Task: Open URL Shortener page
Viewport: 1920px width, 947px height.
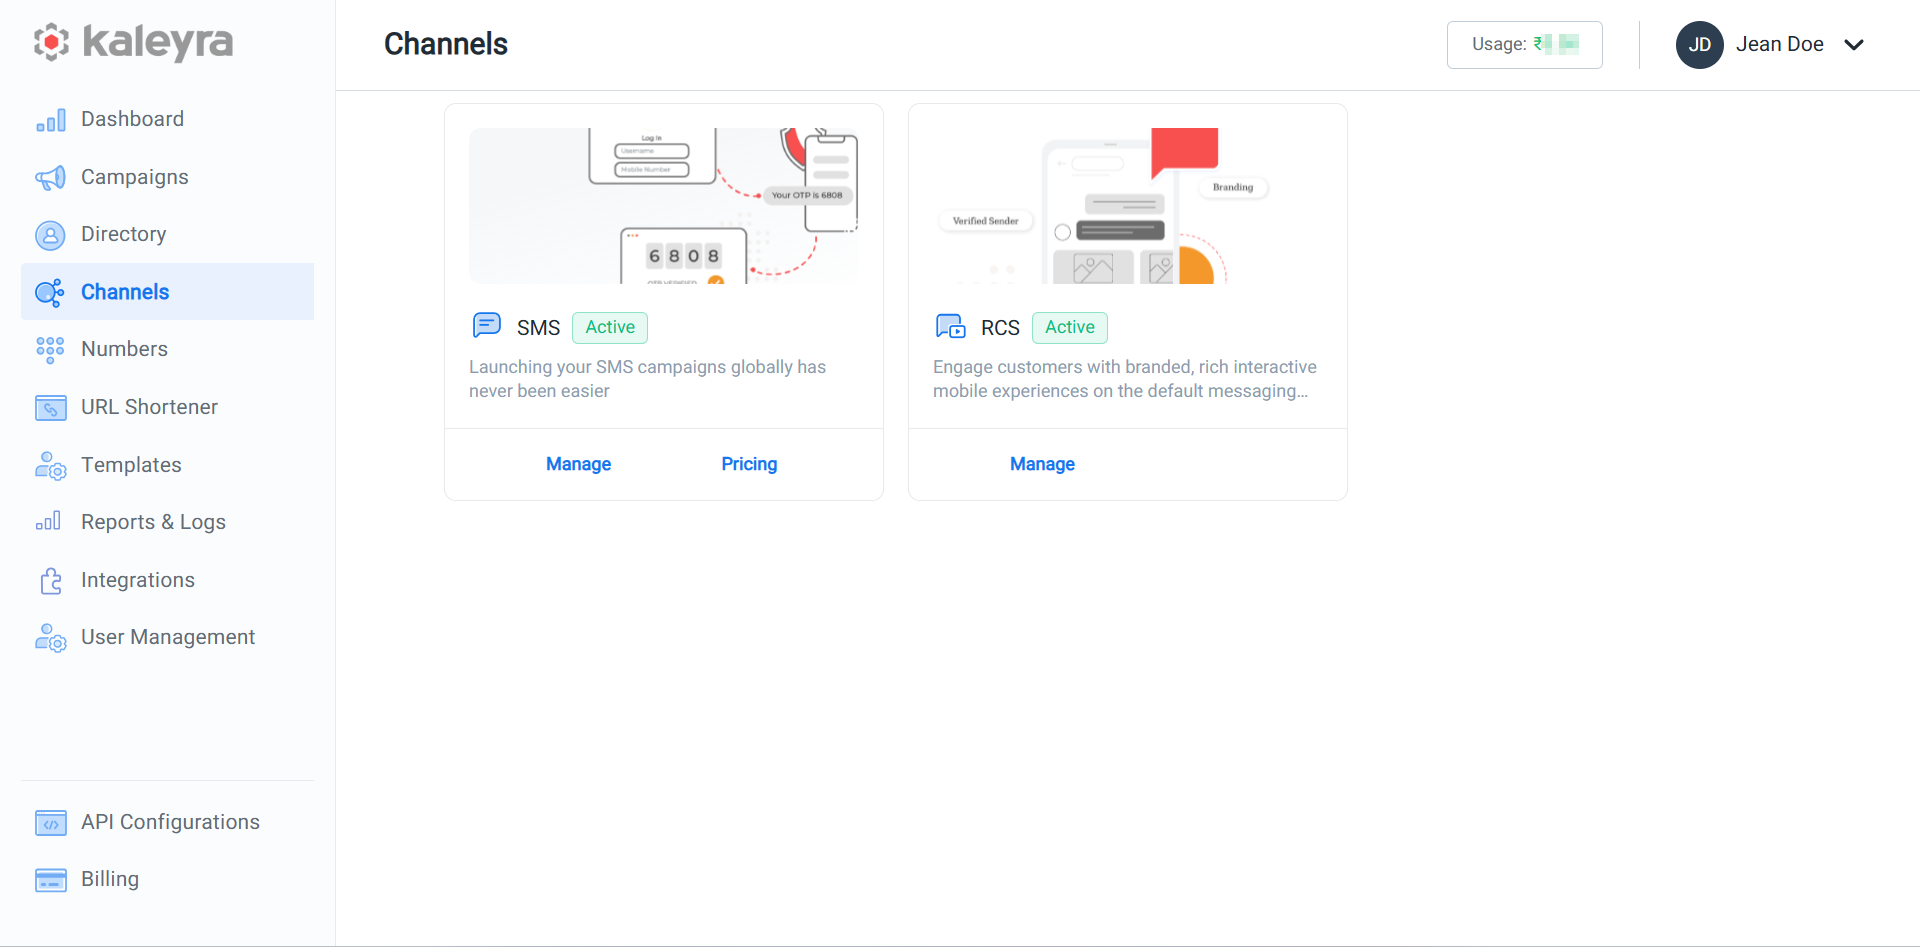Action: [167, 407]
